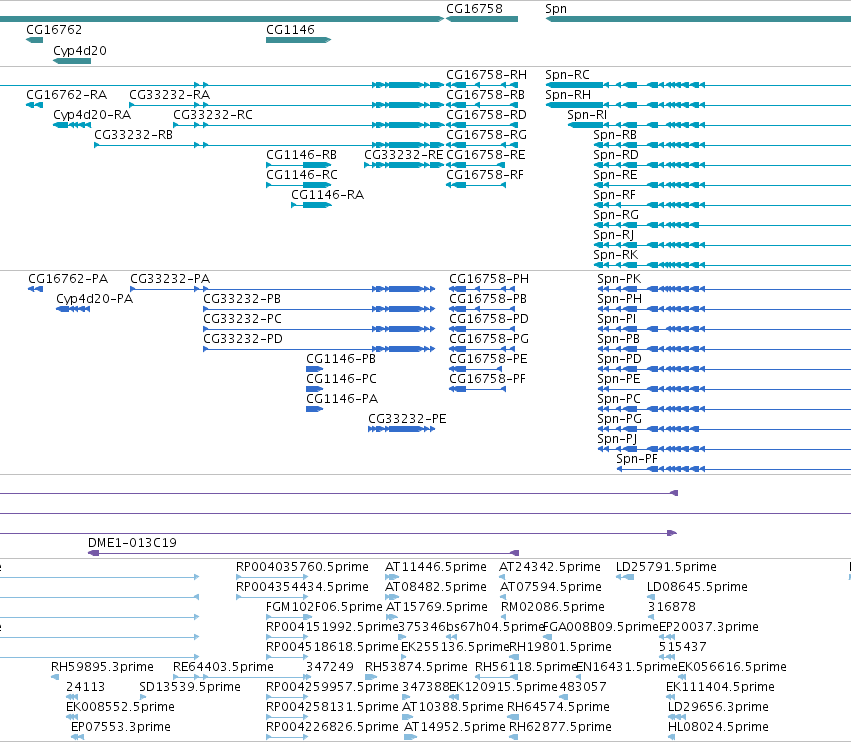Image resolution: width=851 pixels, height=742 pixels.
Task: Select the Cyp4d20-PA protein label
Action: point(94,299)
